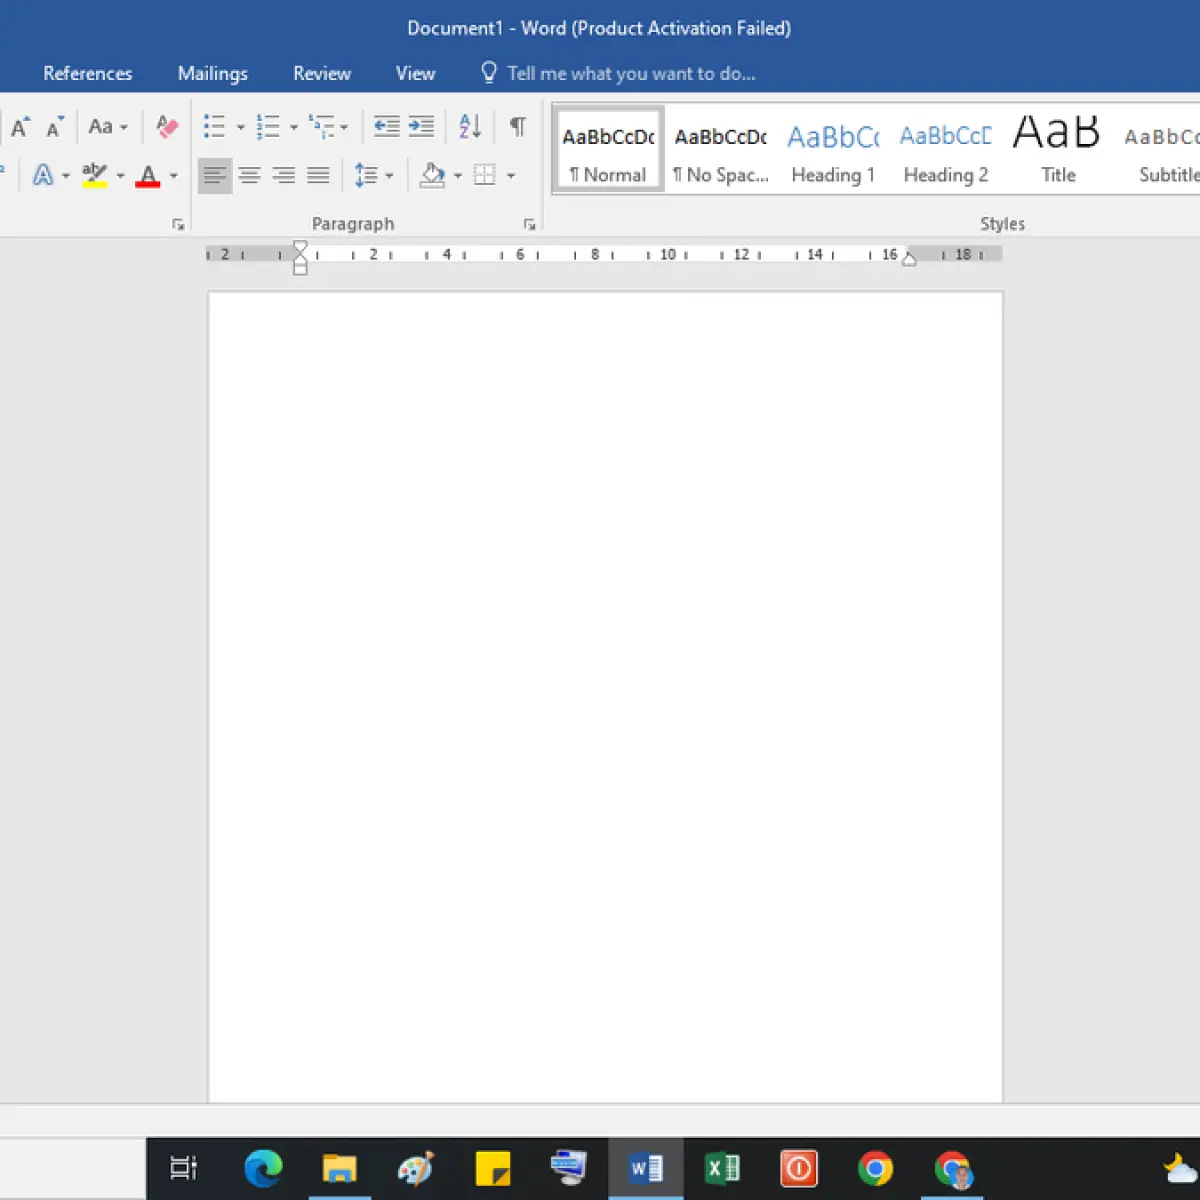Launch Microsoft Edge from the taskbar
This screenshot has width=1200, height=1200.
pyautogui.click(x=263, y=1168)
